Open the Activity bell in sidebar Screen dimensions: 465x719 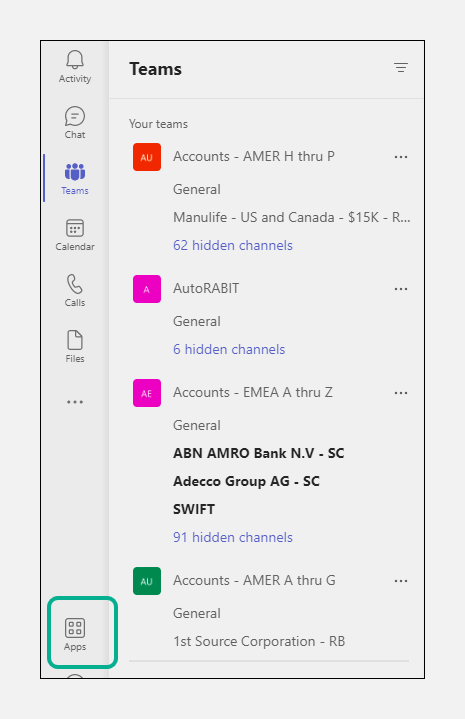pyautogui.click(x=75, y=67)
